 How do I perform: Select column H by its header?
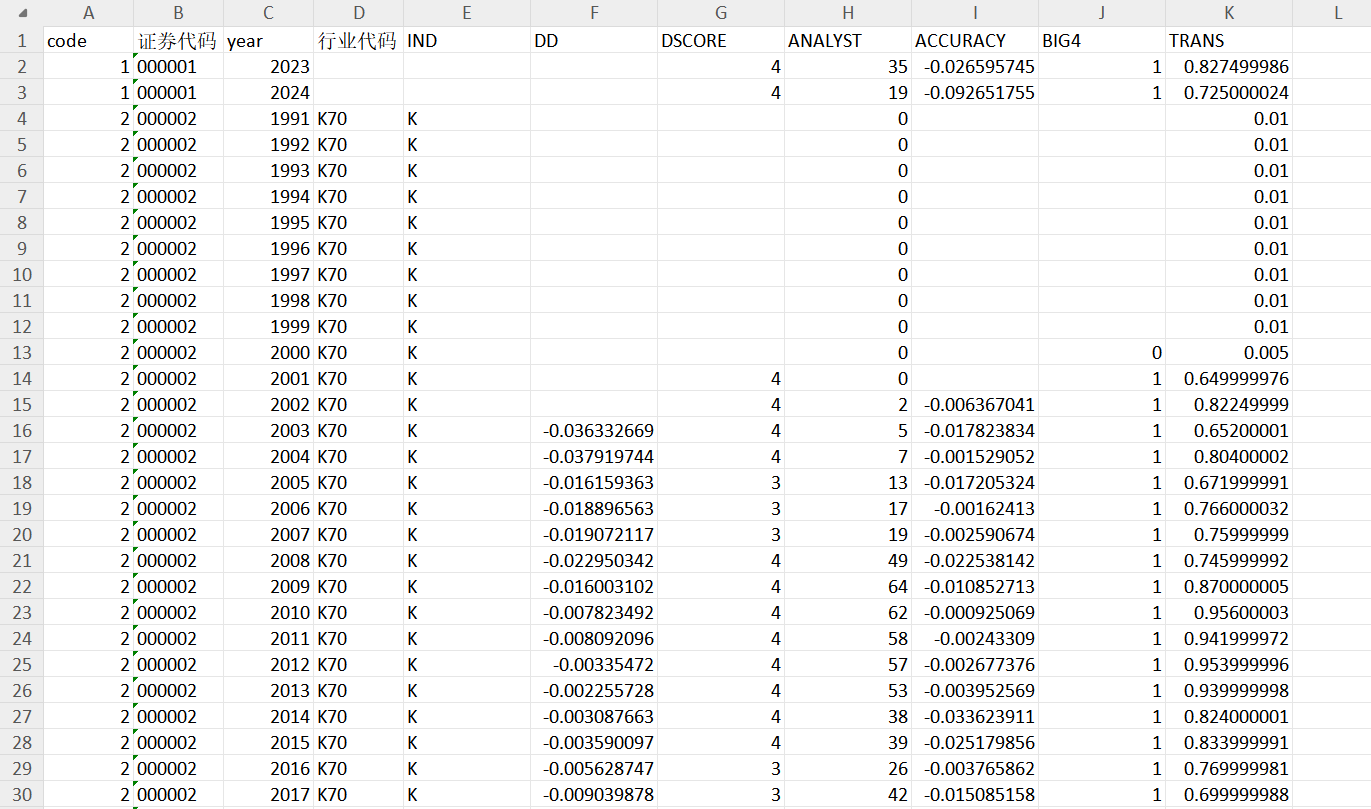pos(848,13)
